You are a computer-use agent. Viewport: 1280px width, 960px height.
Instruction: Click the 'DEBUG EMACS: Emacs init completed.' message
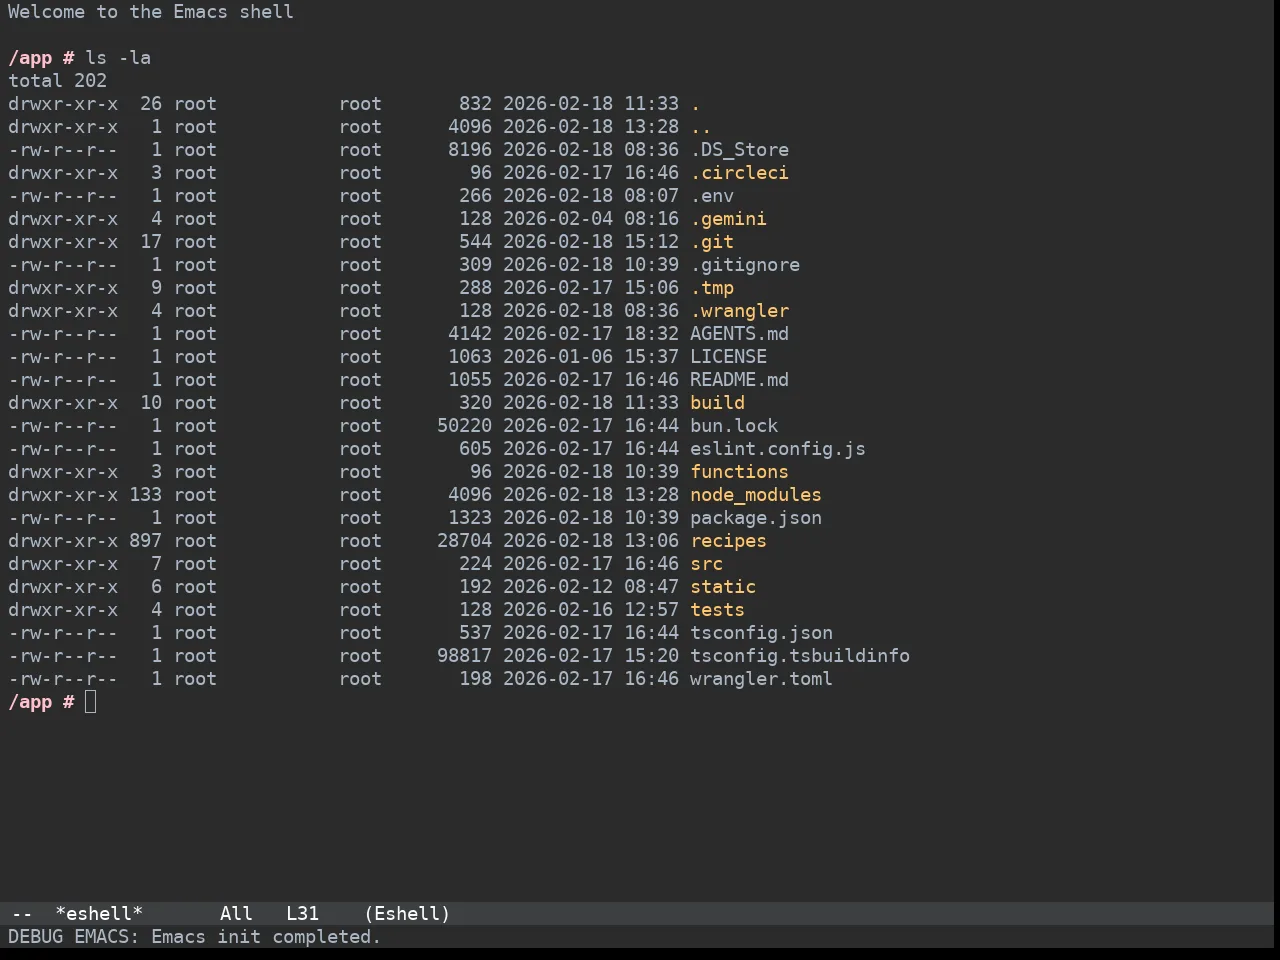coord(194,937)
